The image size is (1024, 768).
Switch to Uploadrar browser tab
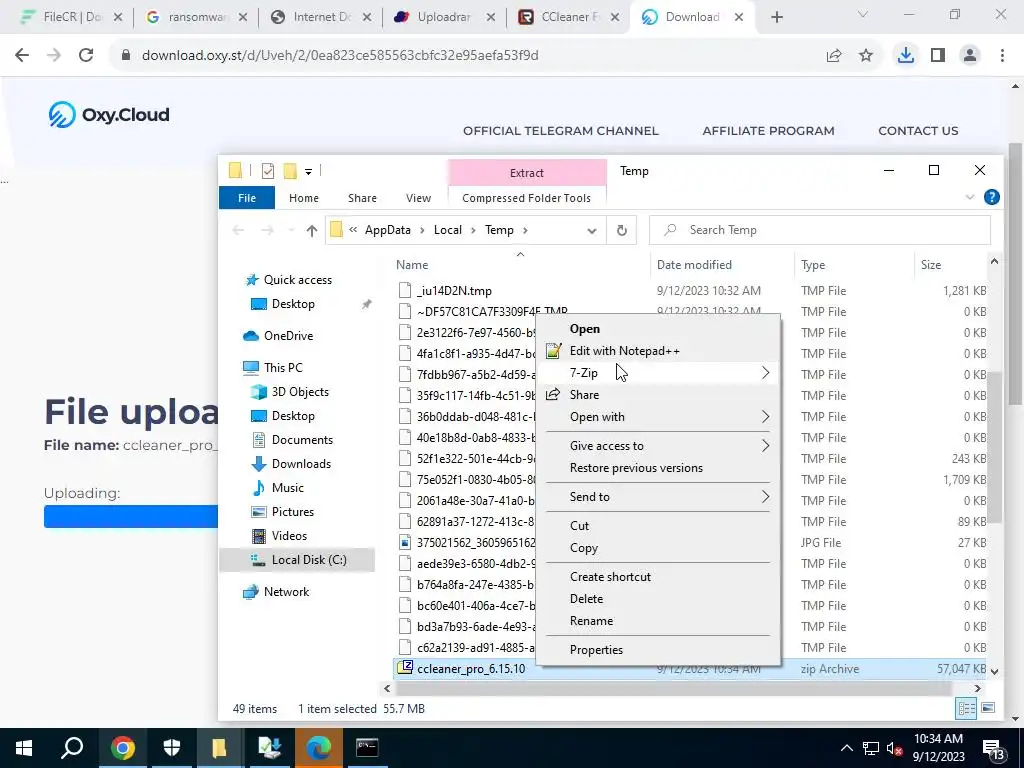tap(443, 18)
